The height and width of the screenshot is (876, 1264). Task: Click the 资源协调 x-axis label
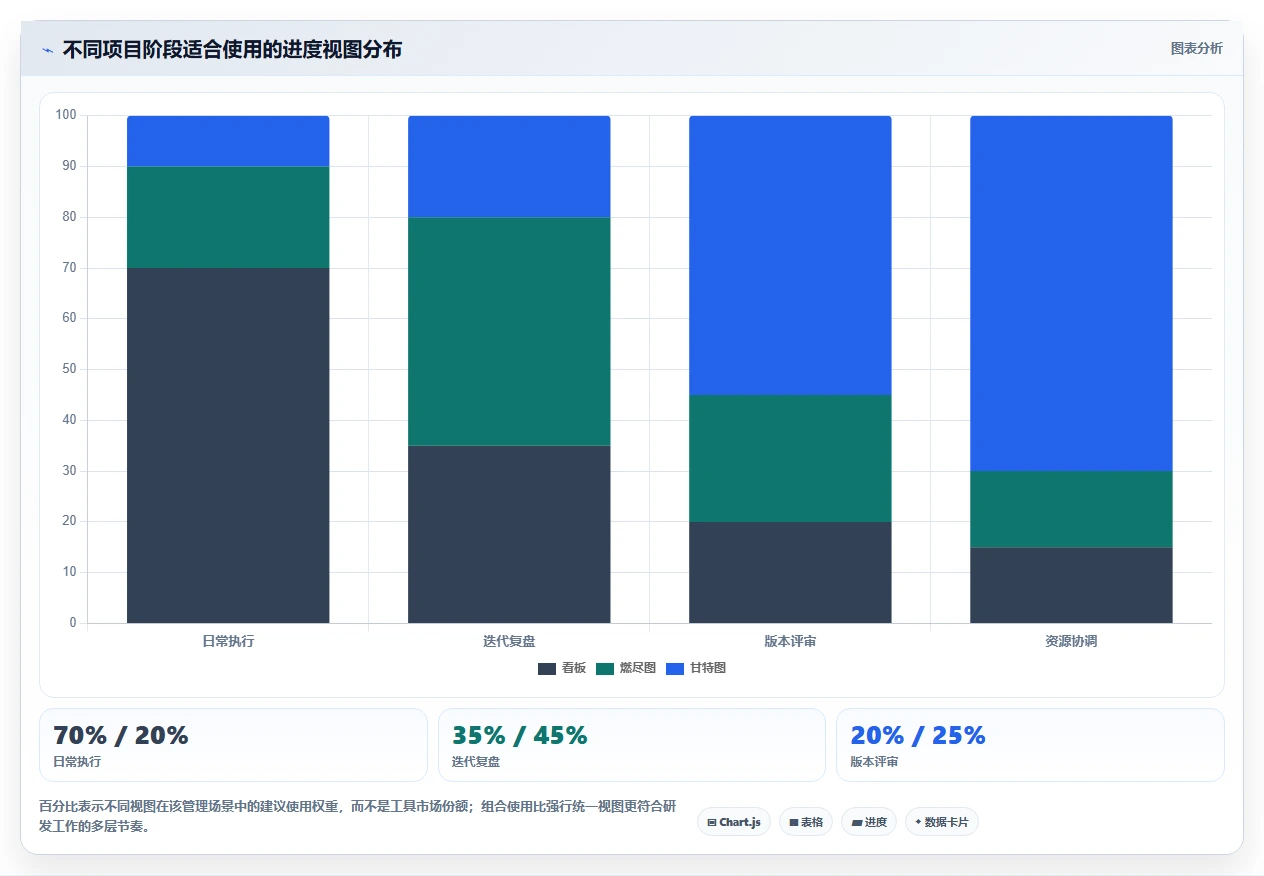(x=1071, y=641)
